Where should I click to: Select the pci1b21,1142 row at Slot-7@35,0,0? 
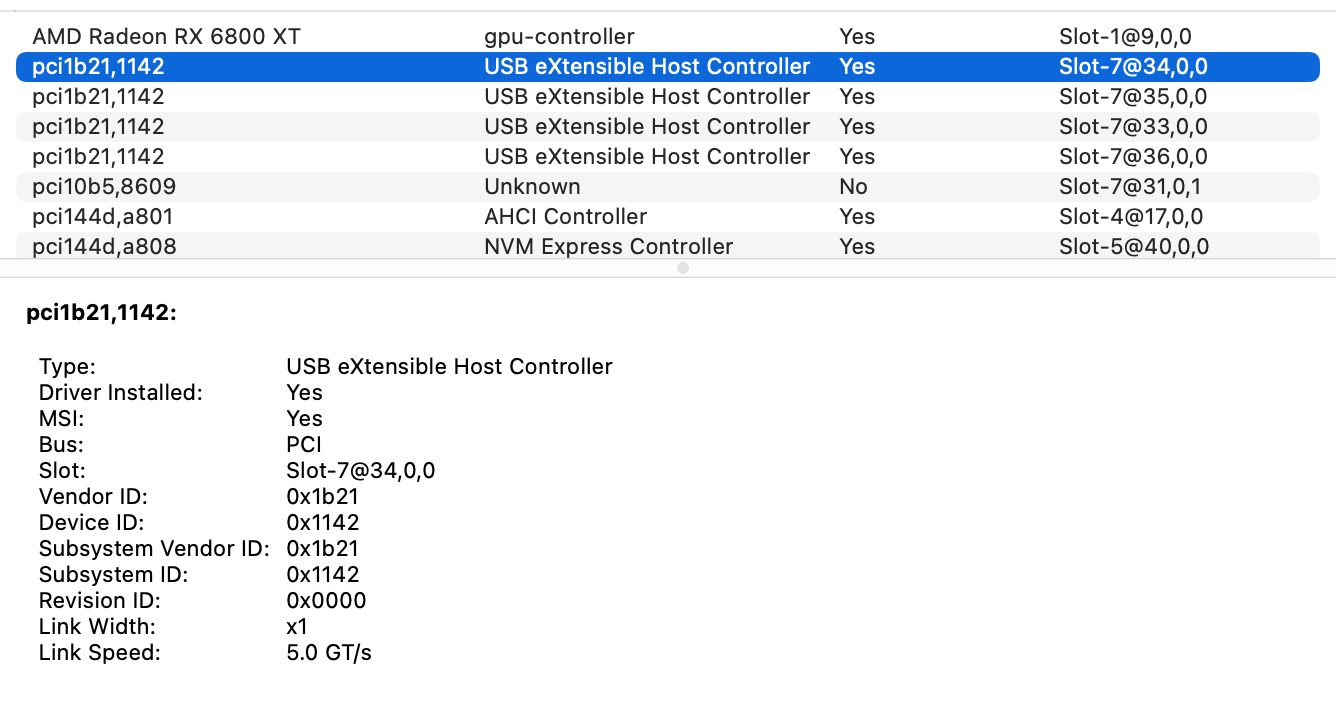coord(98,97)
